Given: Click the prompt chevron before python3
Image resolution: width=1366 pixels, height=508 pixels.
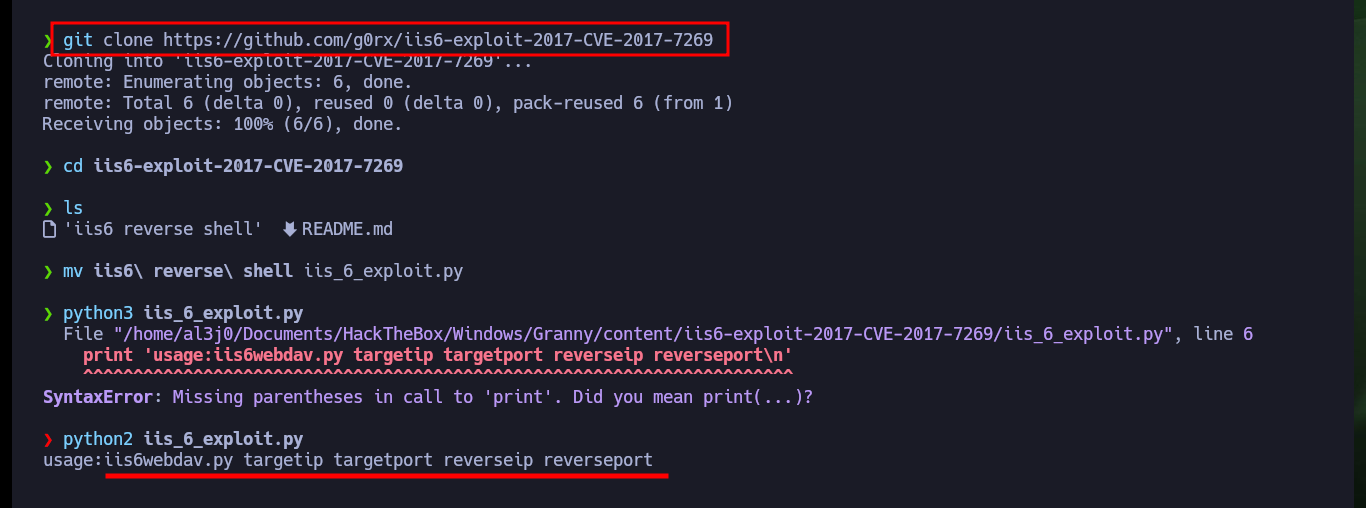Looking at the screenshot, I should pos(48,313).
